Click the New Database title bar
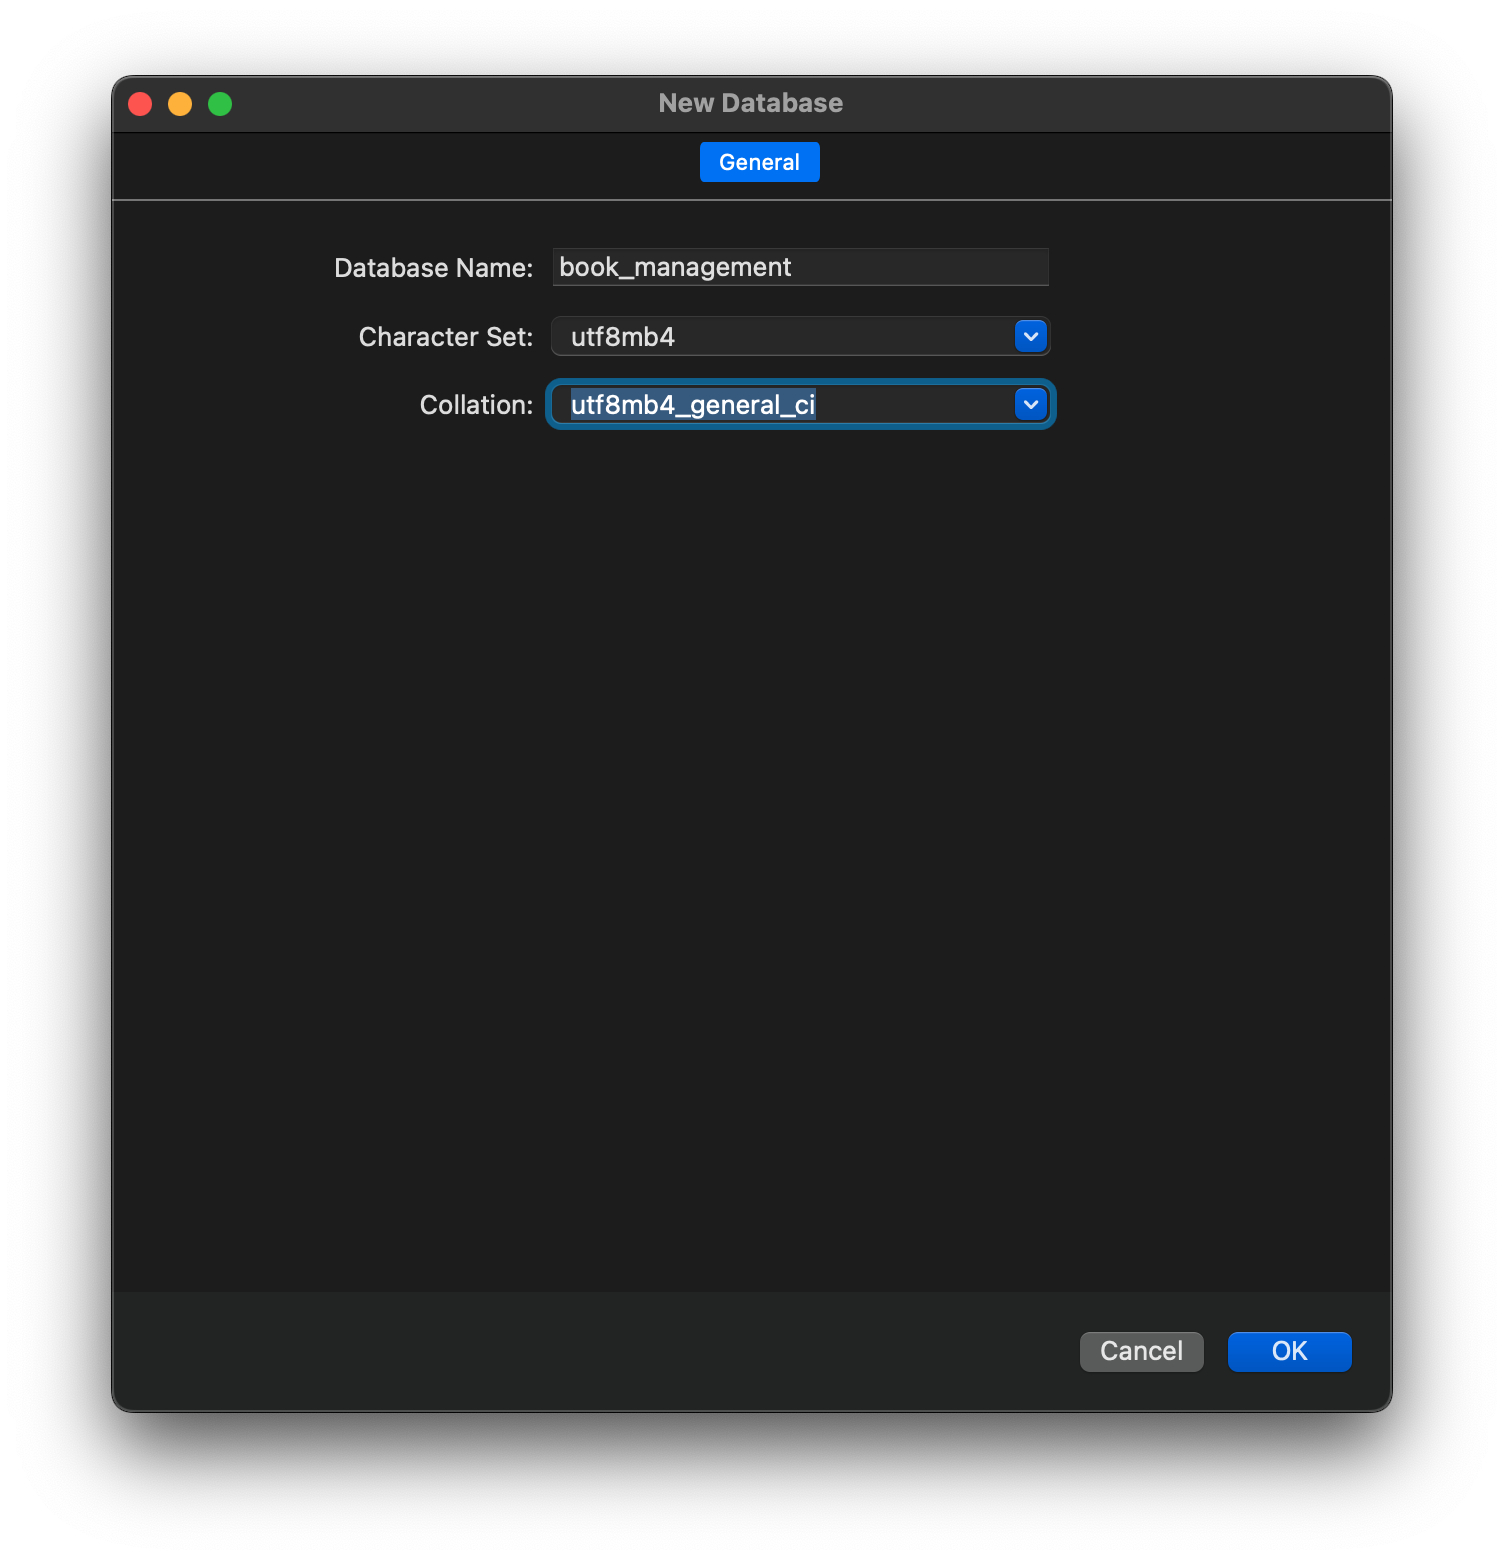The width and height of the screenshot is (1504, 1560). tap(751, 102)
